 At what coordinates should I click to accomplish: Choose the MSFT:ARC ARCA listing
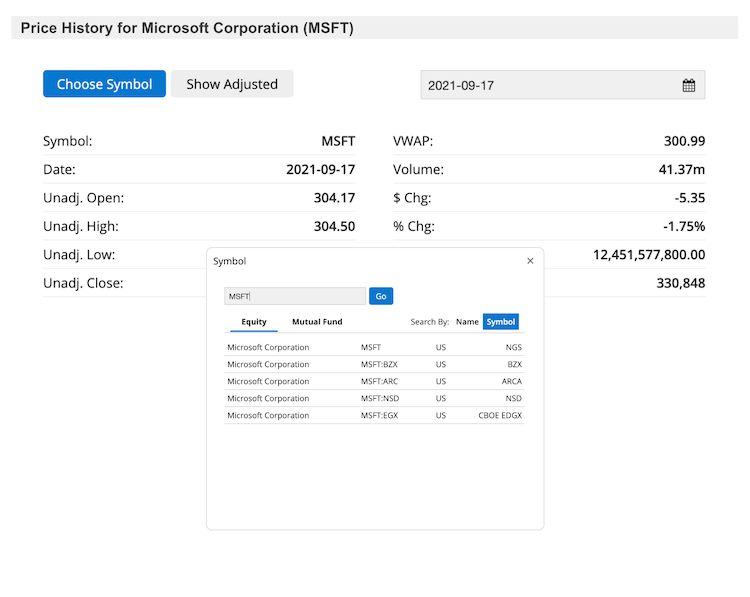[x=374, y=381]
